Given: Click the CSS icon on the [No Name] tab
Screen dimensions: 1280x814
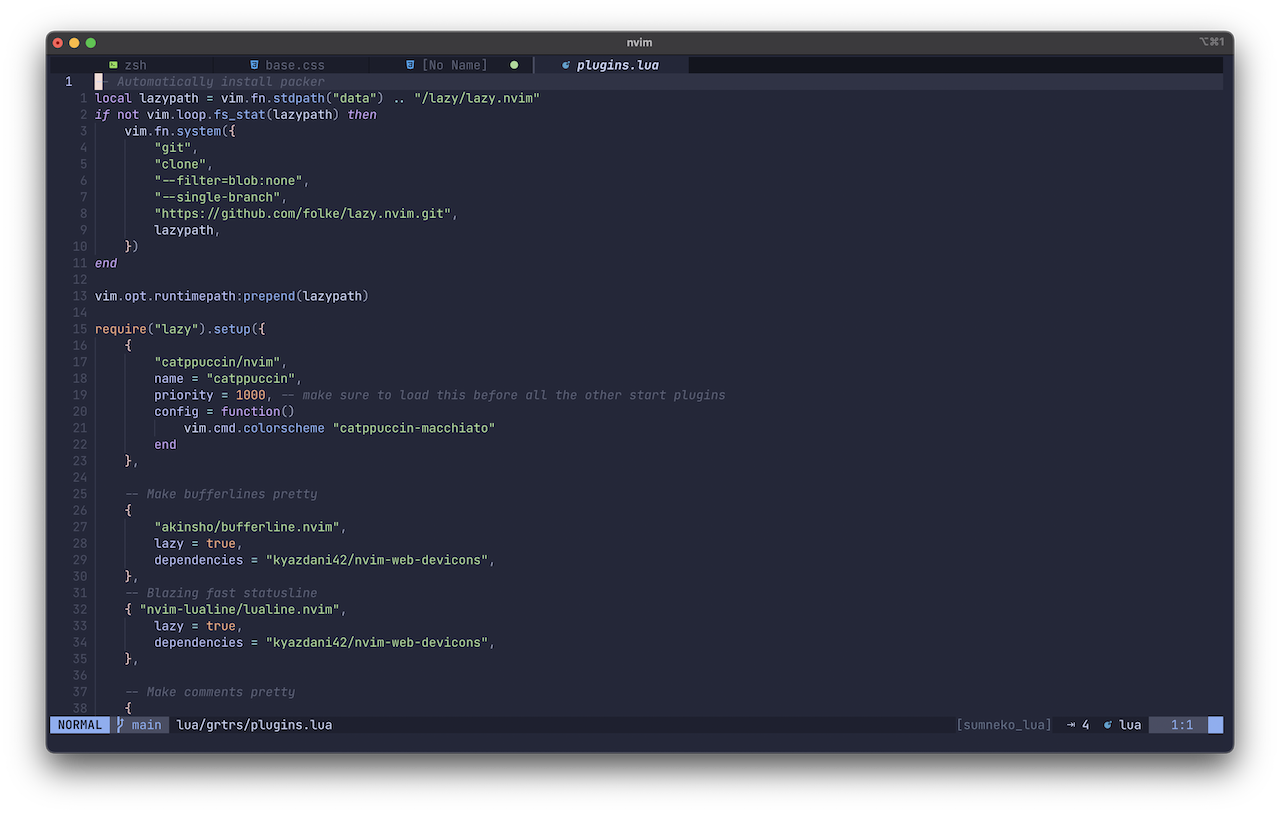Looking at the screenshot, I should (x=410, y=64).
